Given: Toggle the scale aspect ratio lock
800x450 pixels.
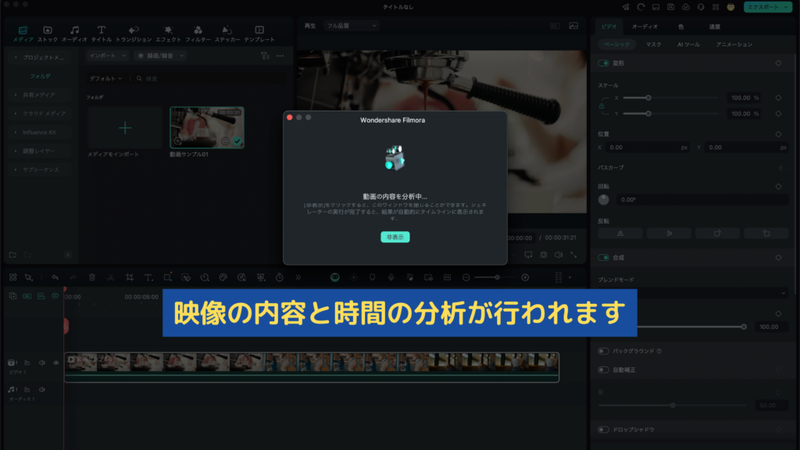Looking at the screenshot, I should [602, 106].
